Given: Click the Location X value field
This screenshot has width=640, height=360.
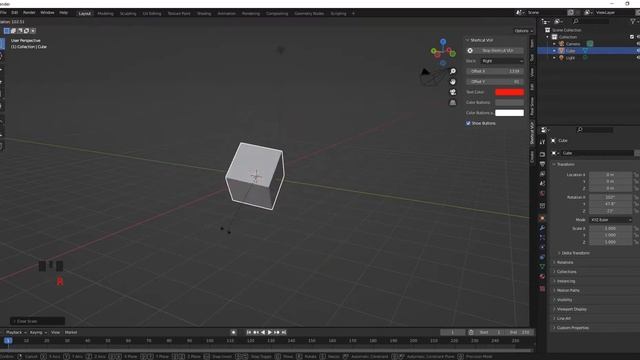Looking at the screenshot, I should click(x=611, y=175).
